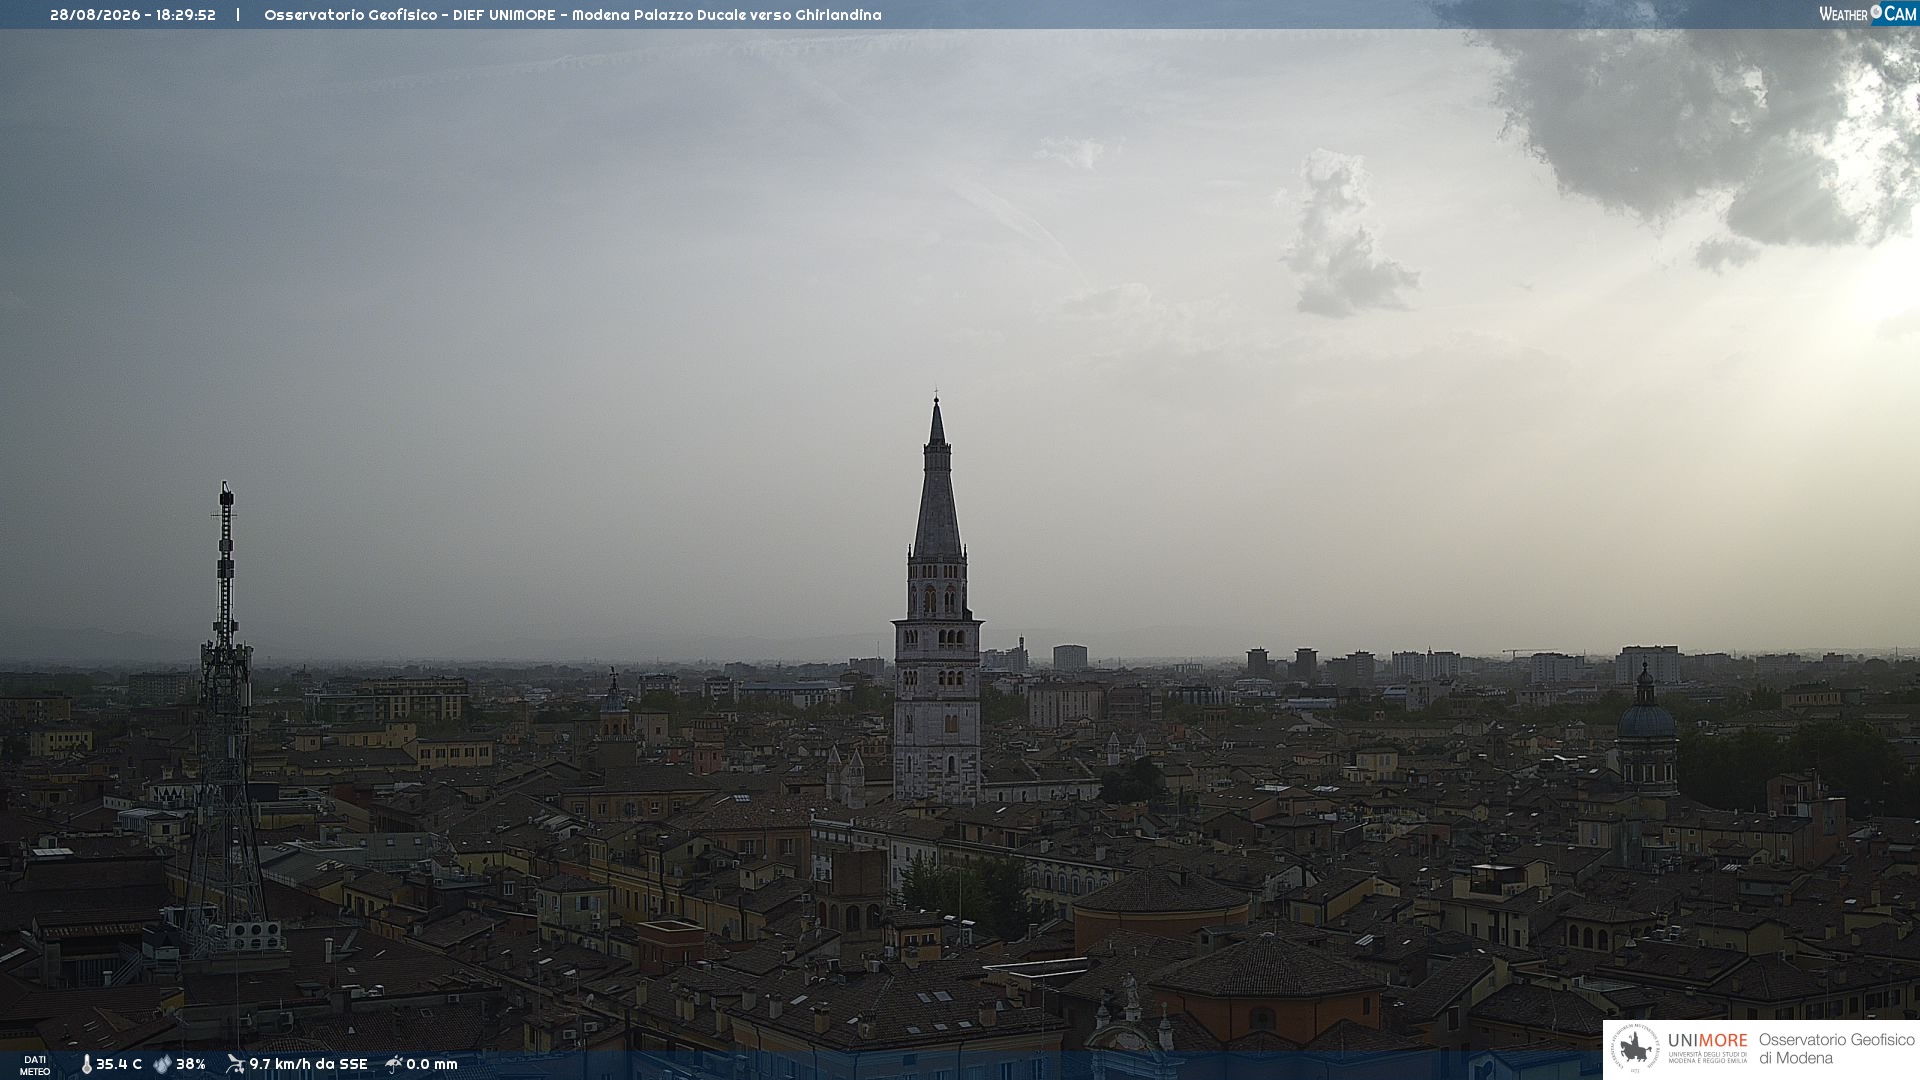Image resolution: width=1920 pixels, height=1080 pixels.
Task: Click the Ghirlandina tower spire
Action: (x=937, y=480)
